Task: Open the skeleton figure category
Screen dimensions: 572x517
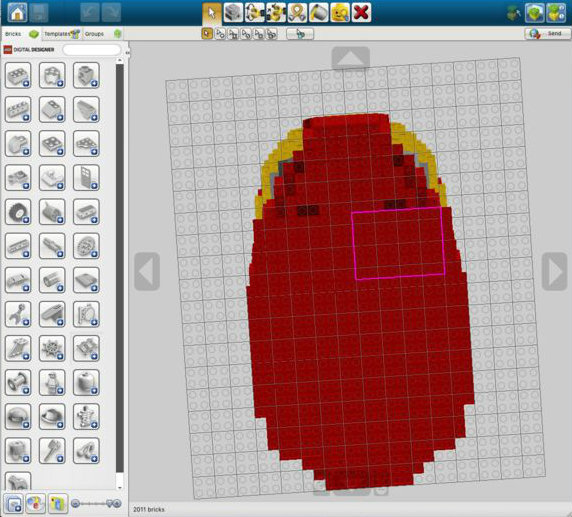Action: pyautogui.click(x=86, y=417)
